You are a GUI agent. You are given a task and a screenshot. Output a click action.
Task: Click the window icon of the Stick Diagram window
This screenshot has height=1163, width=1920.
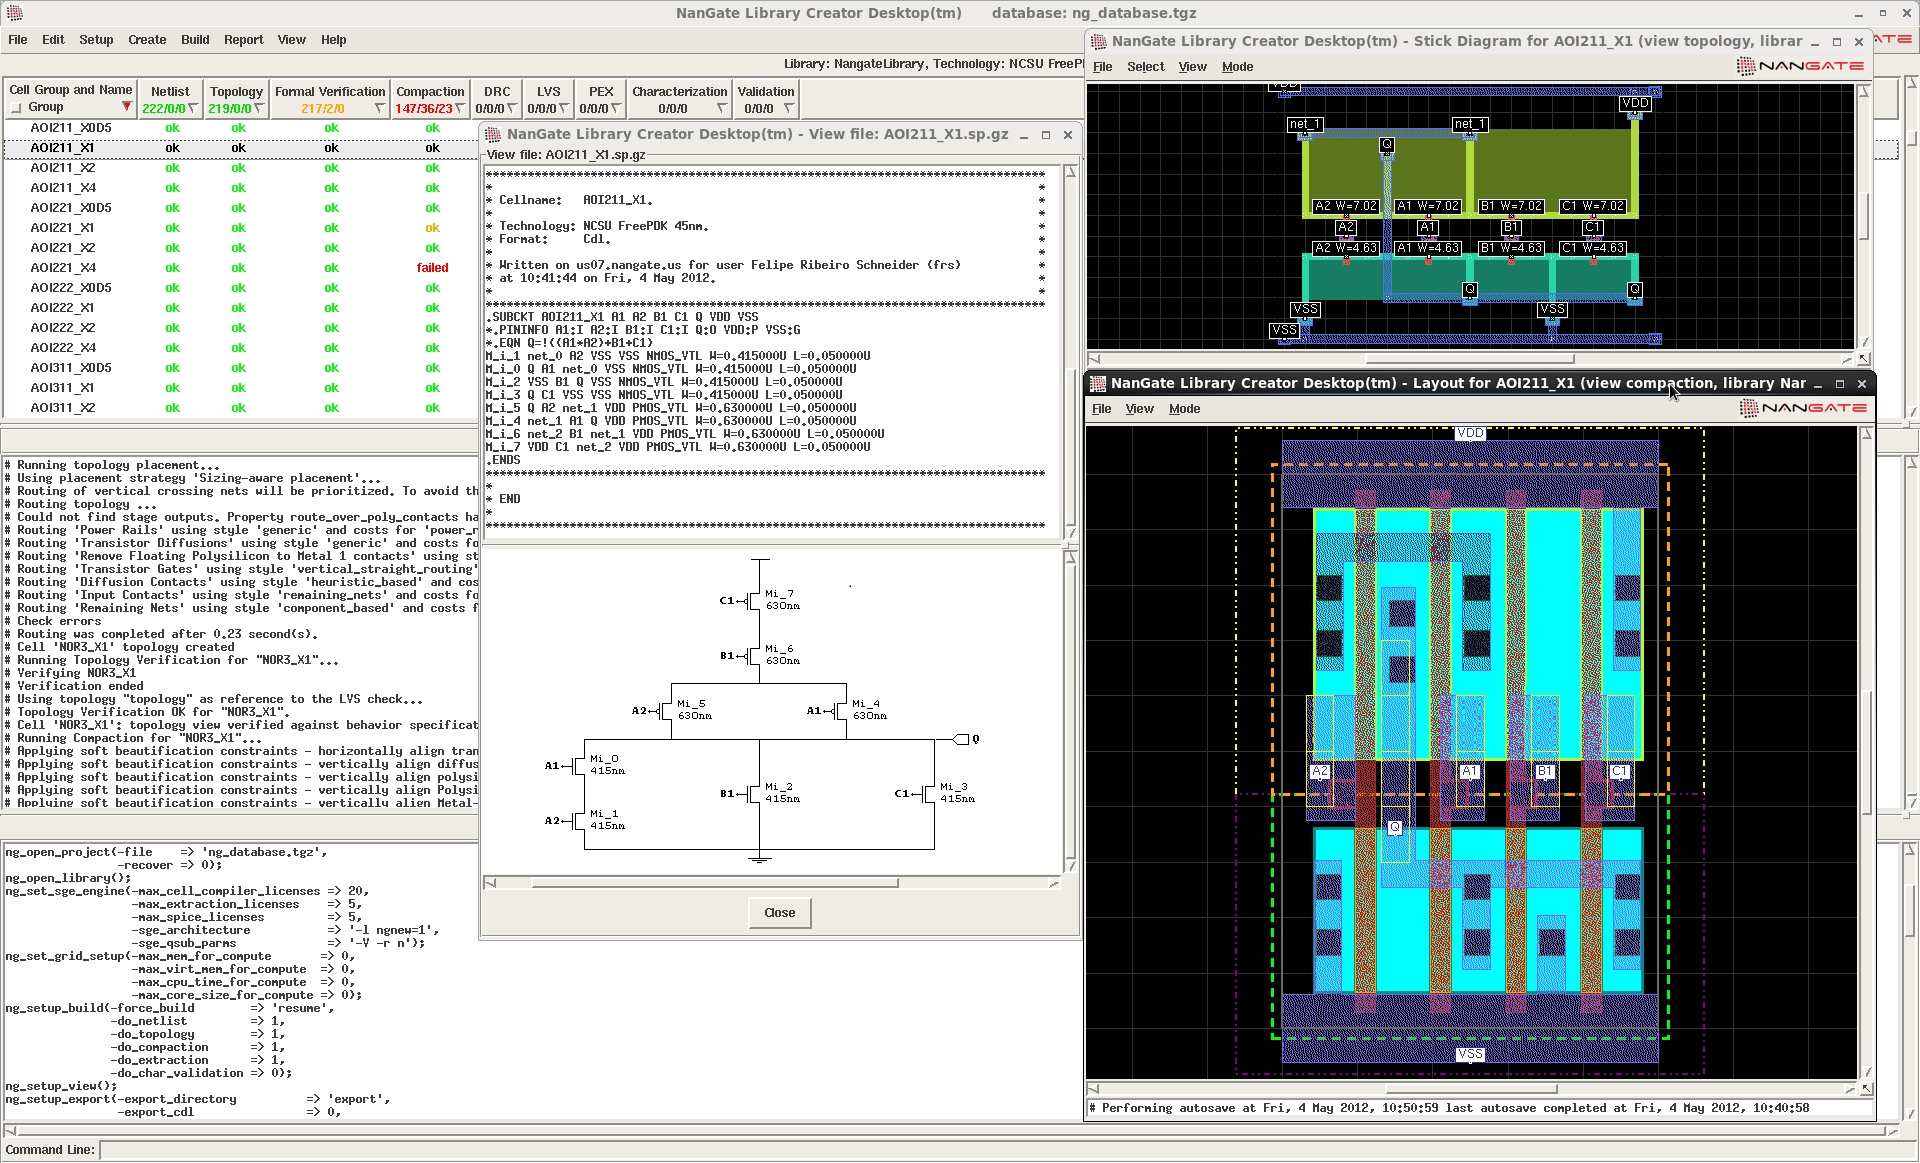click(1099, 41)
